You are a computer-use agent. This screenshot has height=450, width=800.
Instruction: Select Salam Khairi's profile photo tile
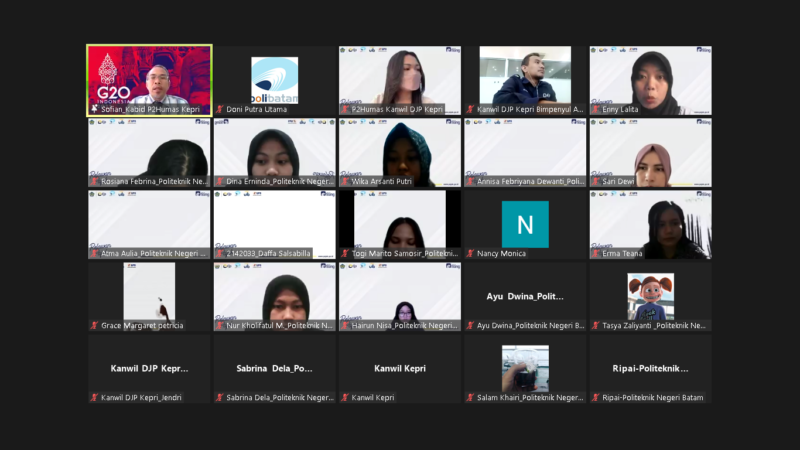(525, 367)
